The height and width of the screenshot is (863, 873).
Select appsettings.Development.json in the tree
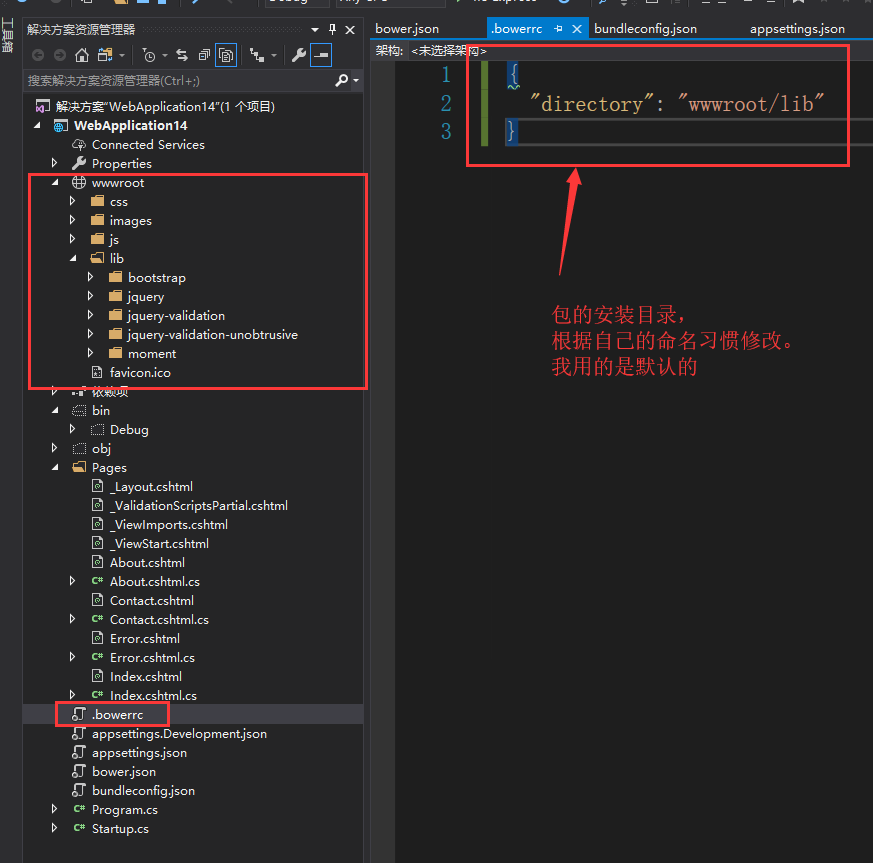(x=179, y=734)
